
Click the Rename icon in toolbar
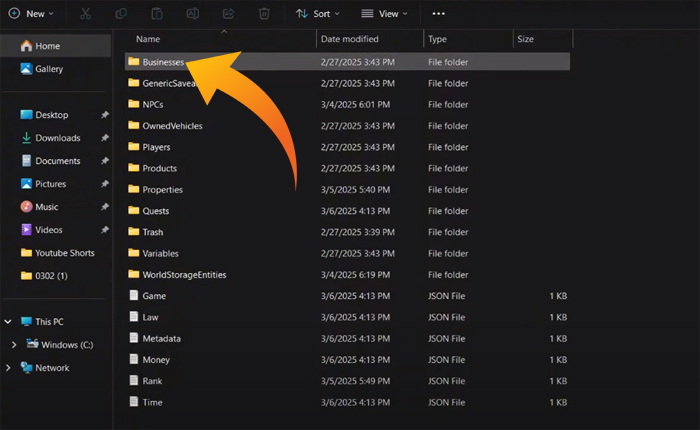click(x=193, y=14)
